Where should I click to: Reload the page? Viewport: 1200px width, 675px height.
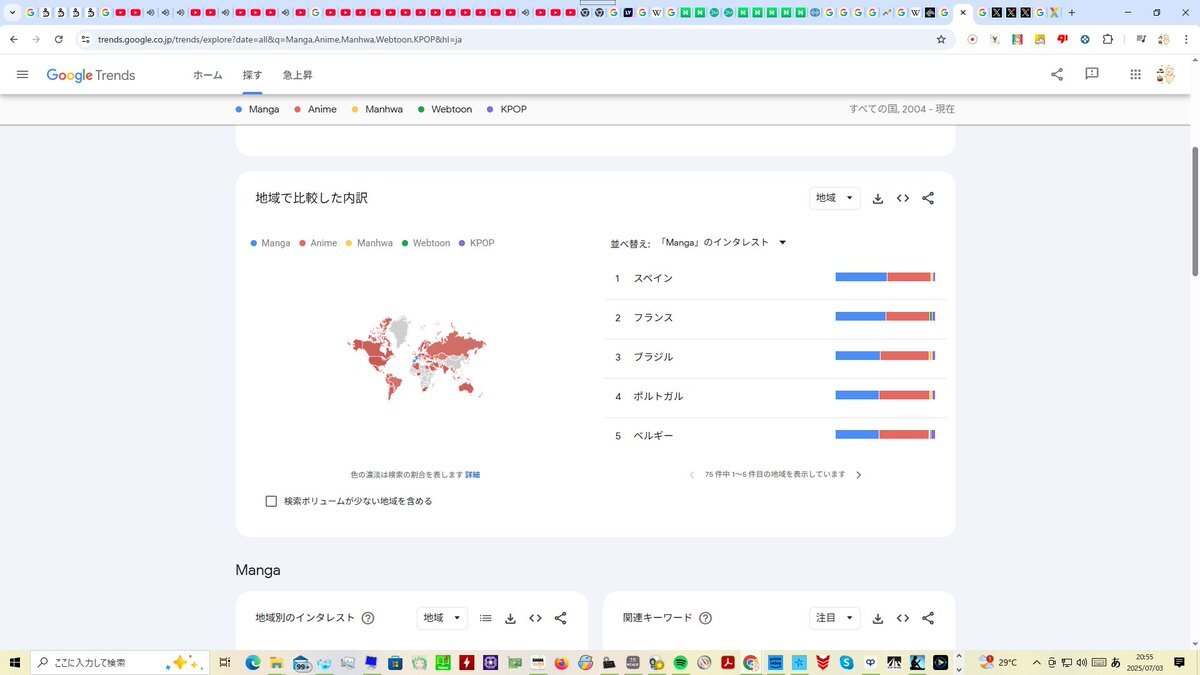click(59, 39)
